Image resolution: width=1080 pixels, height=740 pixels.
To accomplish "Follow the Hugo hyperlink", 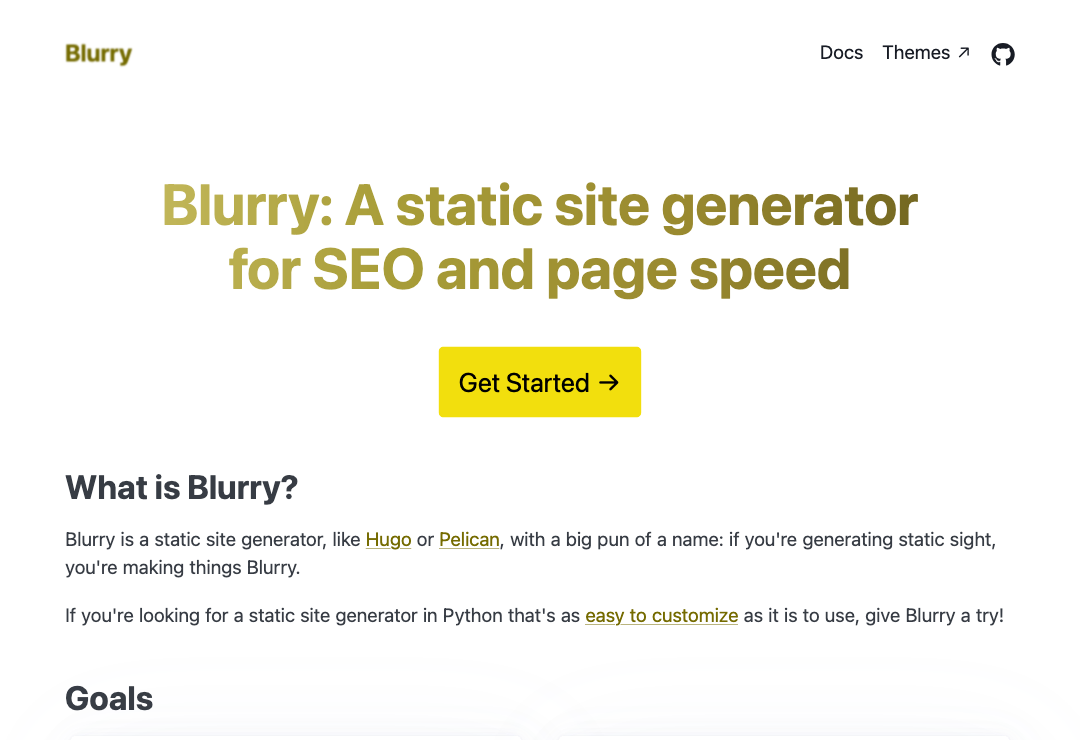I will 388,539.
